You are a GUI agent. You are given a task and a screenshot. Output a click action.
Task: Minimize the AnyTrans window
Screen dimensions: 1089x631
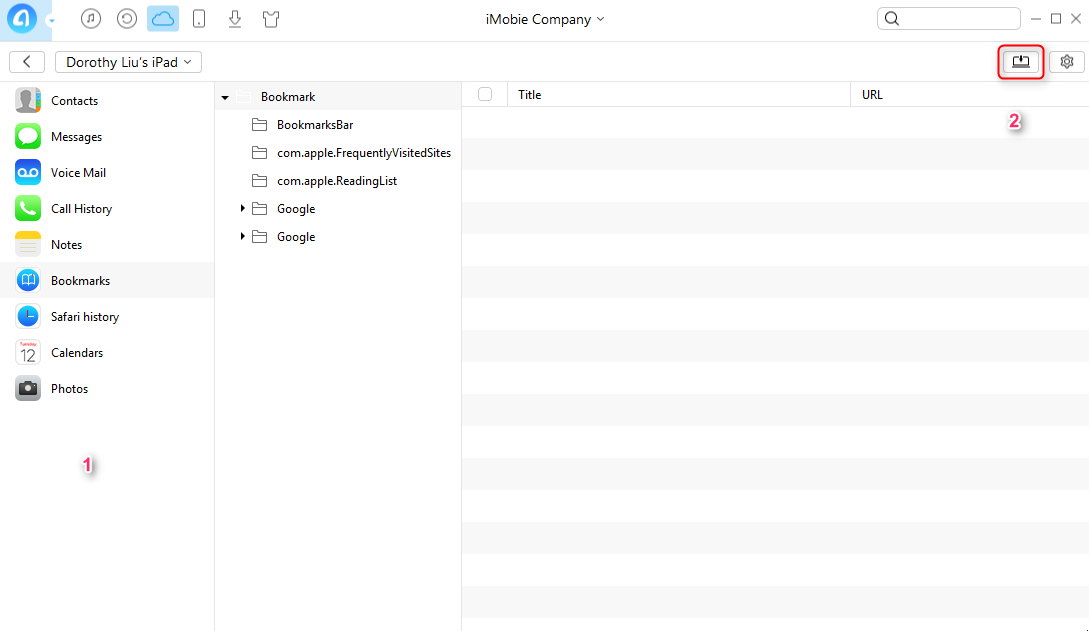point(1036,19)
